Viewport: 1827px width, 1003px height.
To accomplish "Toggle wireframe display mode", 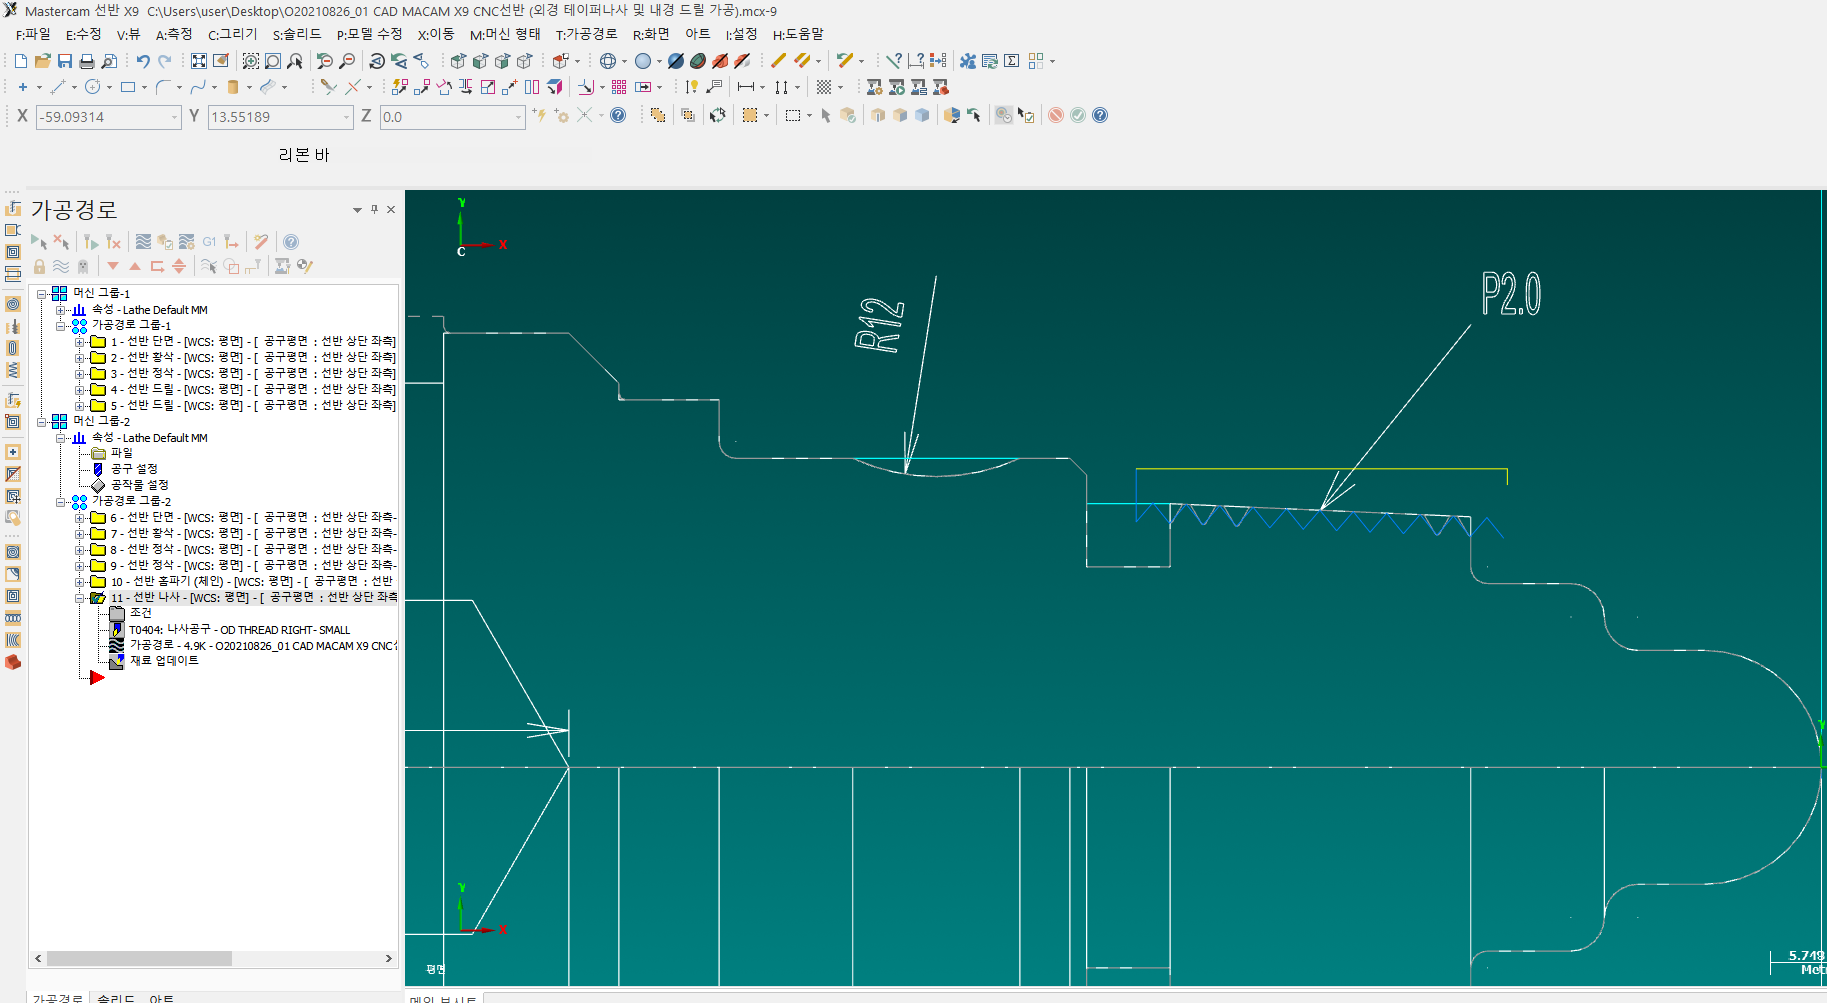I will [607, 61].
